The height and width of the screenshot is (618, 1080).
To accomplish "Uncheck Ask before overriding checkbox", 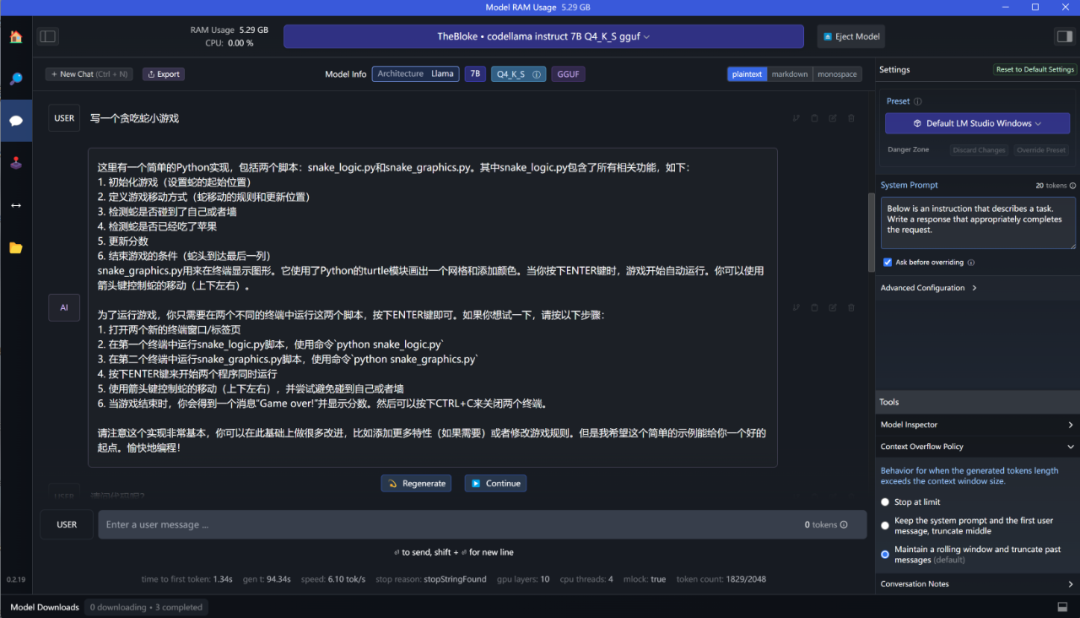I will [887, 262].
